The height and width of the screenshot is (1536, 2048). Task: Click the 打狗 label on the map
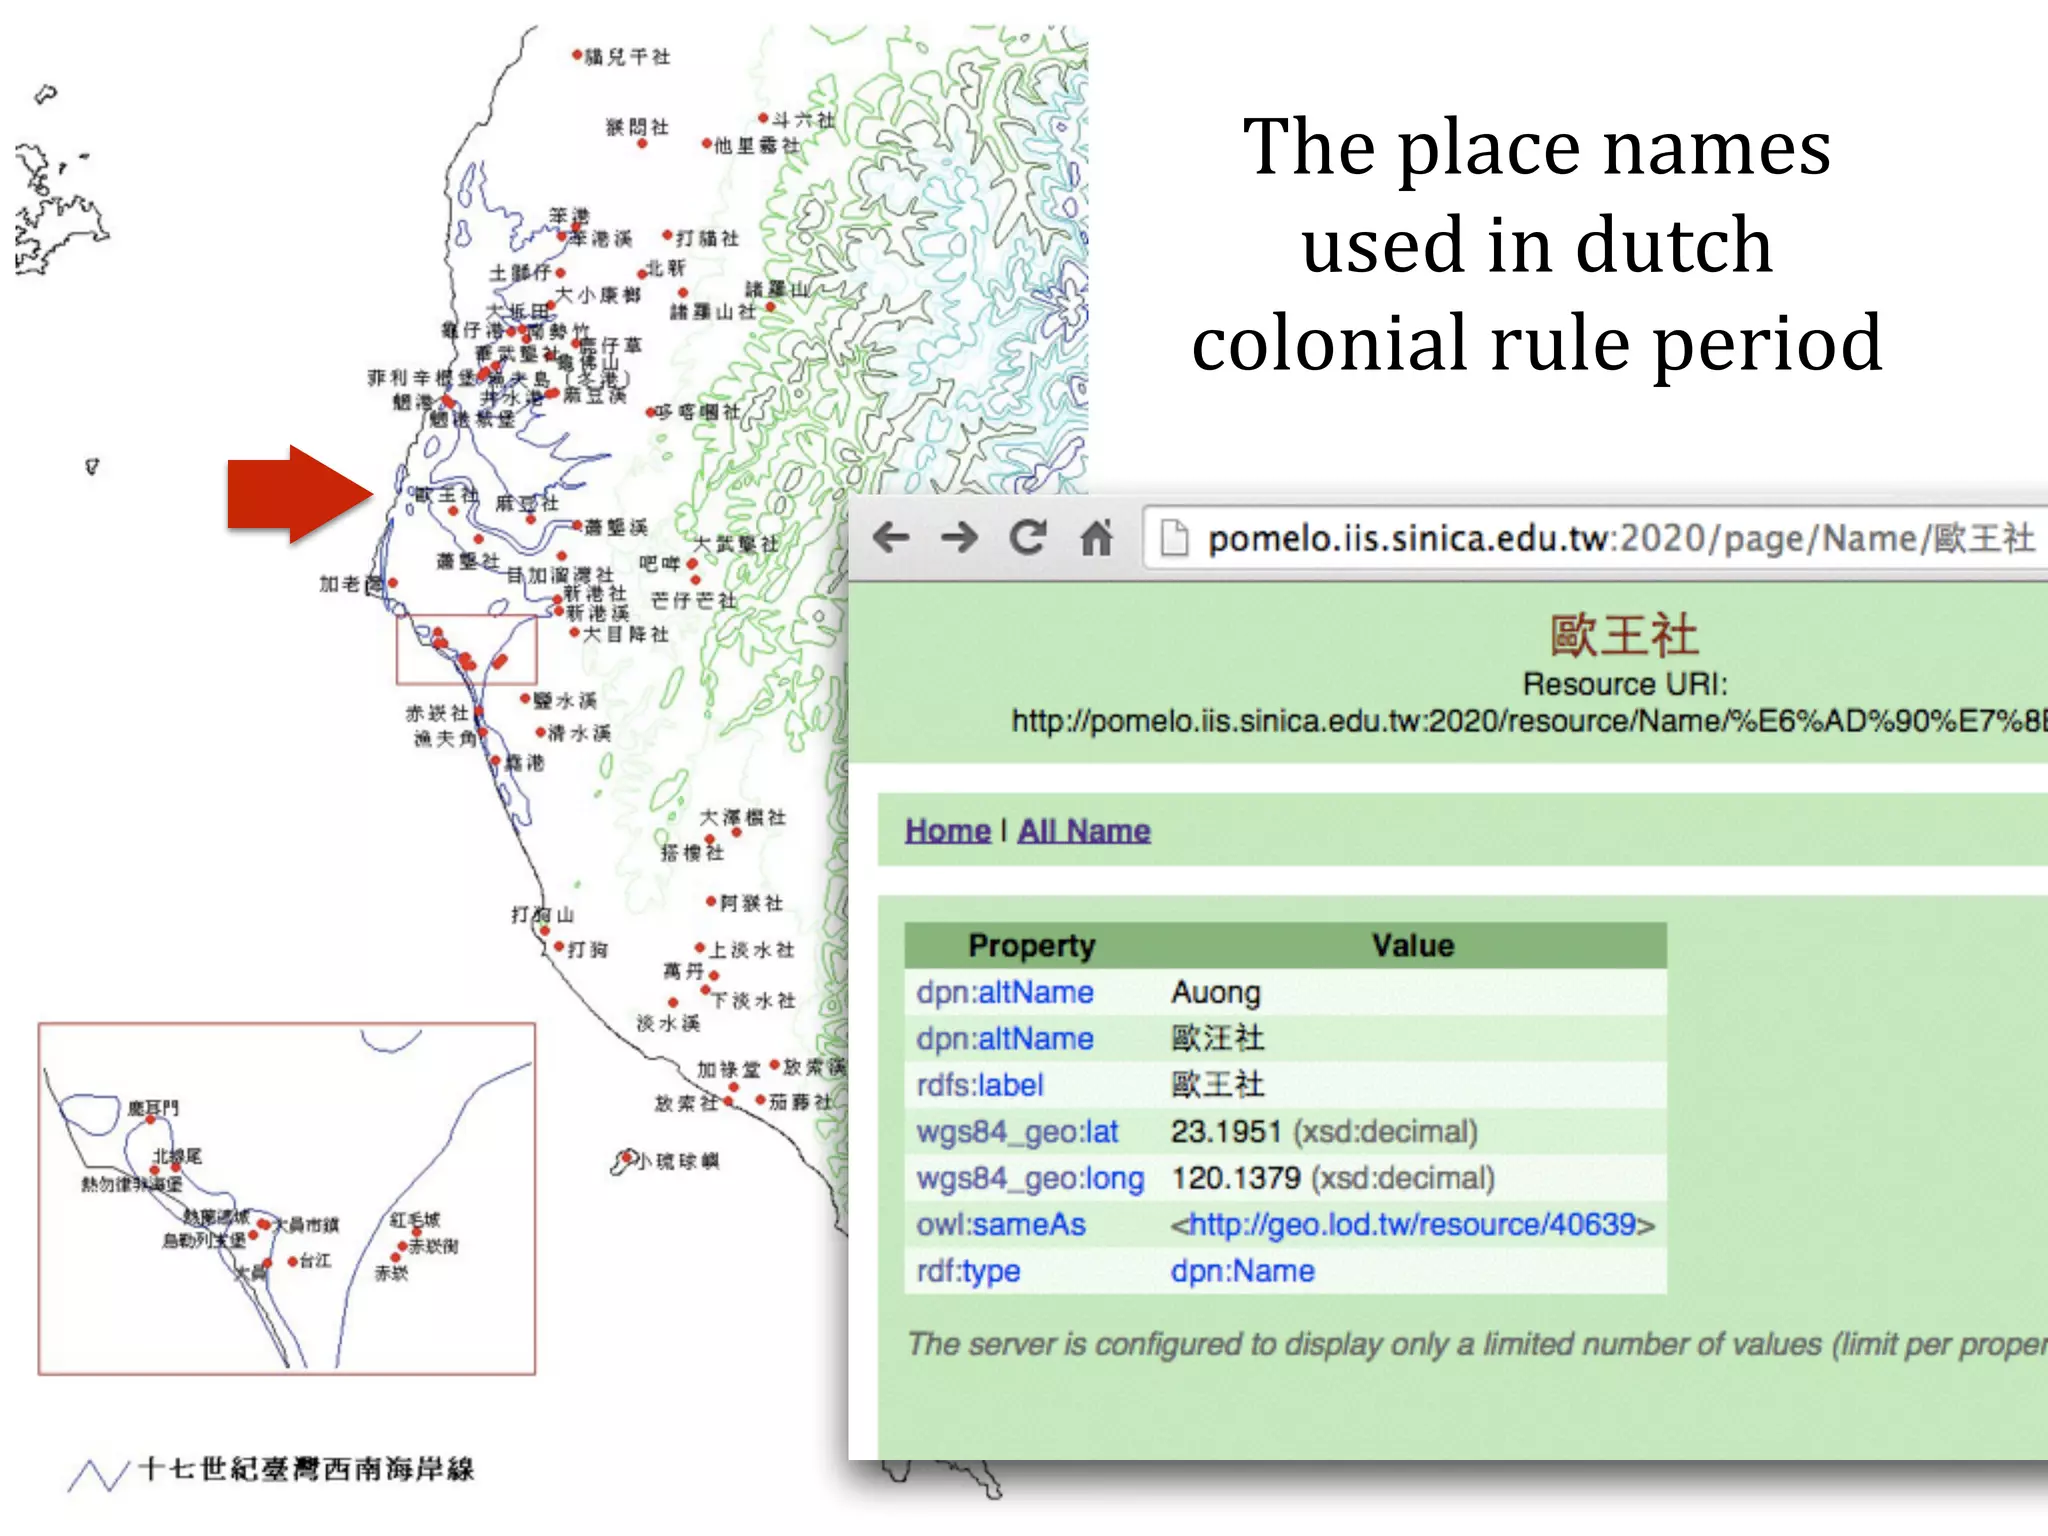pyautogui.click(x=588, y=949)
